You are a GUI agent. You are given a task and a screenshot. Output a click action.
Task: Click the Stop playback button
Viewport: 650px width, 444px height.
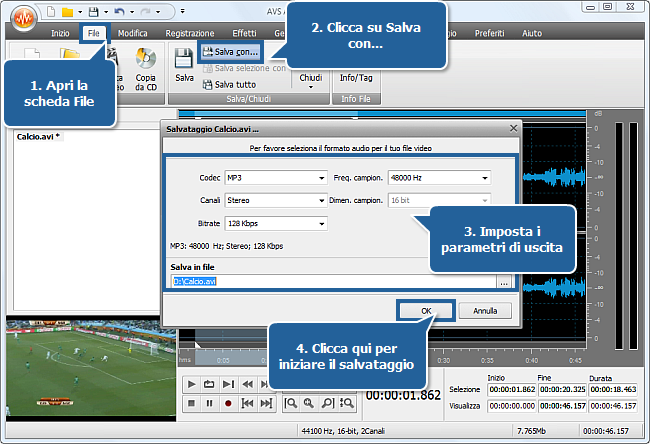pyautogui.click(x=191, y=403)
